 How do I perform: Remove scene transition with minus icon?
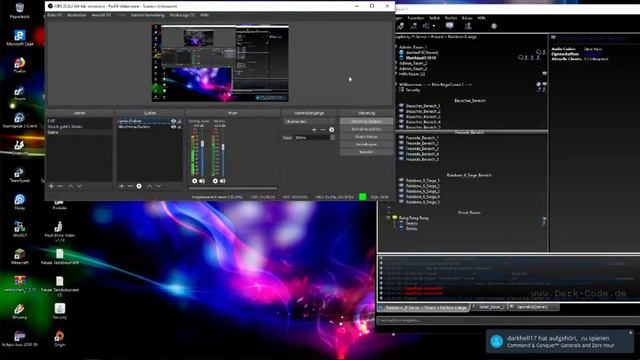[323, 130]
